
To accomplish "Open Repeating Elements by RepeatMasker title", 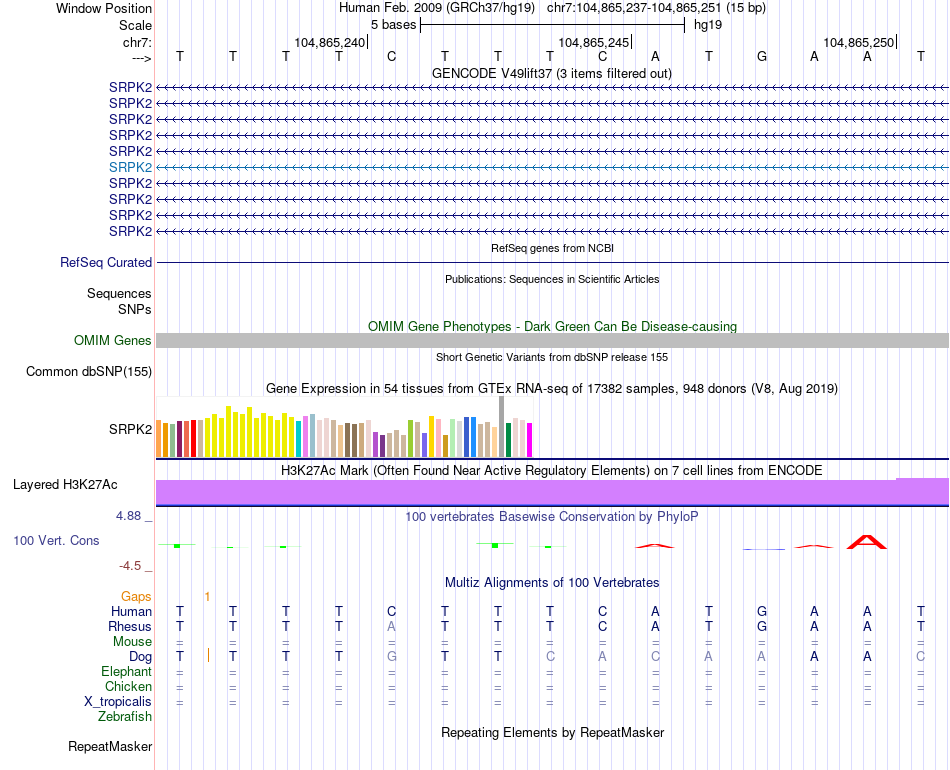I will (x=552, y=733).
